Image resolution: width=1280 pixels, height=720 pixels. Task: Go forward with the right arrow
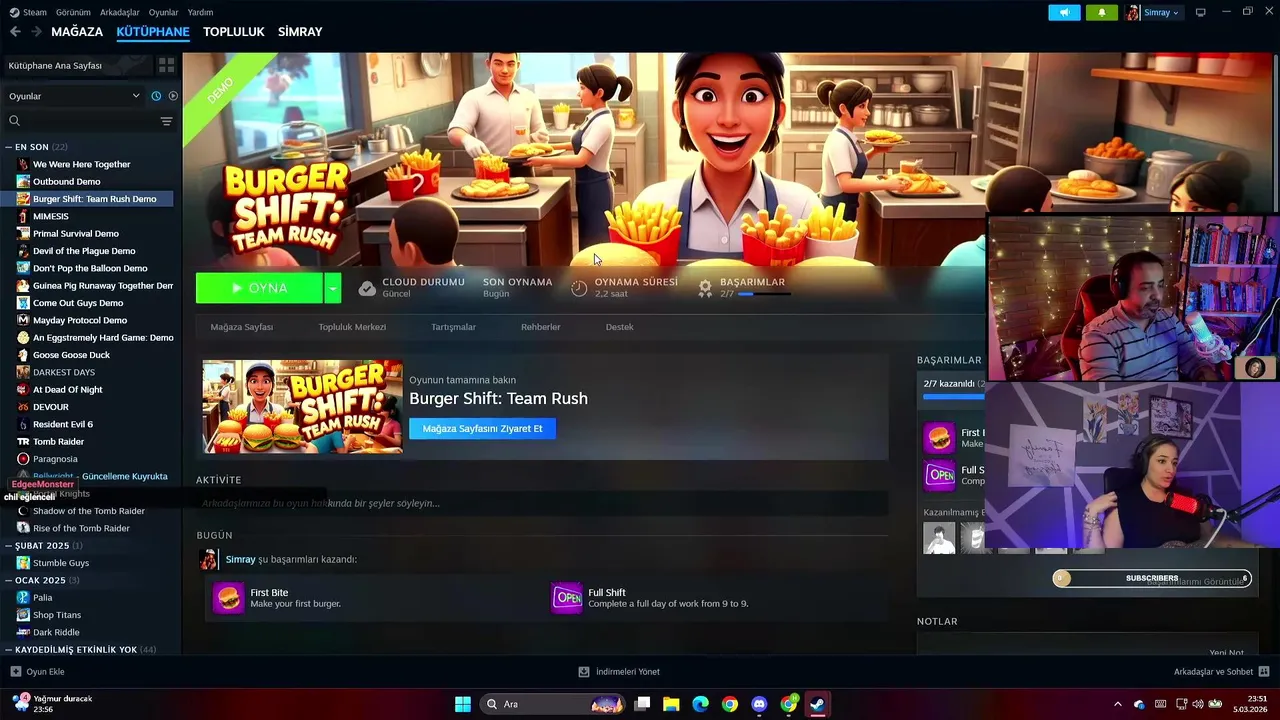pyautogui.click(x=36, y=32)
